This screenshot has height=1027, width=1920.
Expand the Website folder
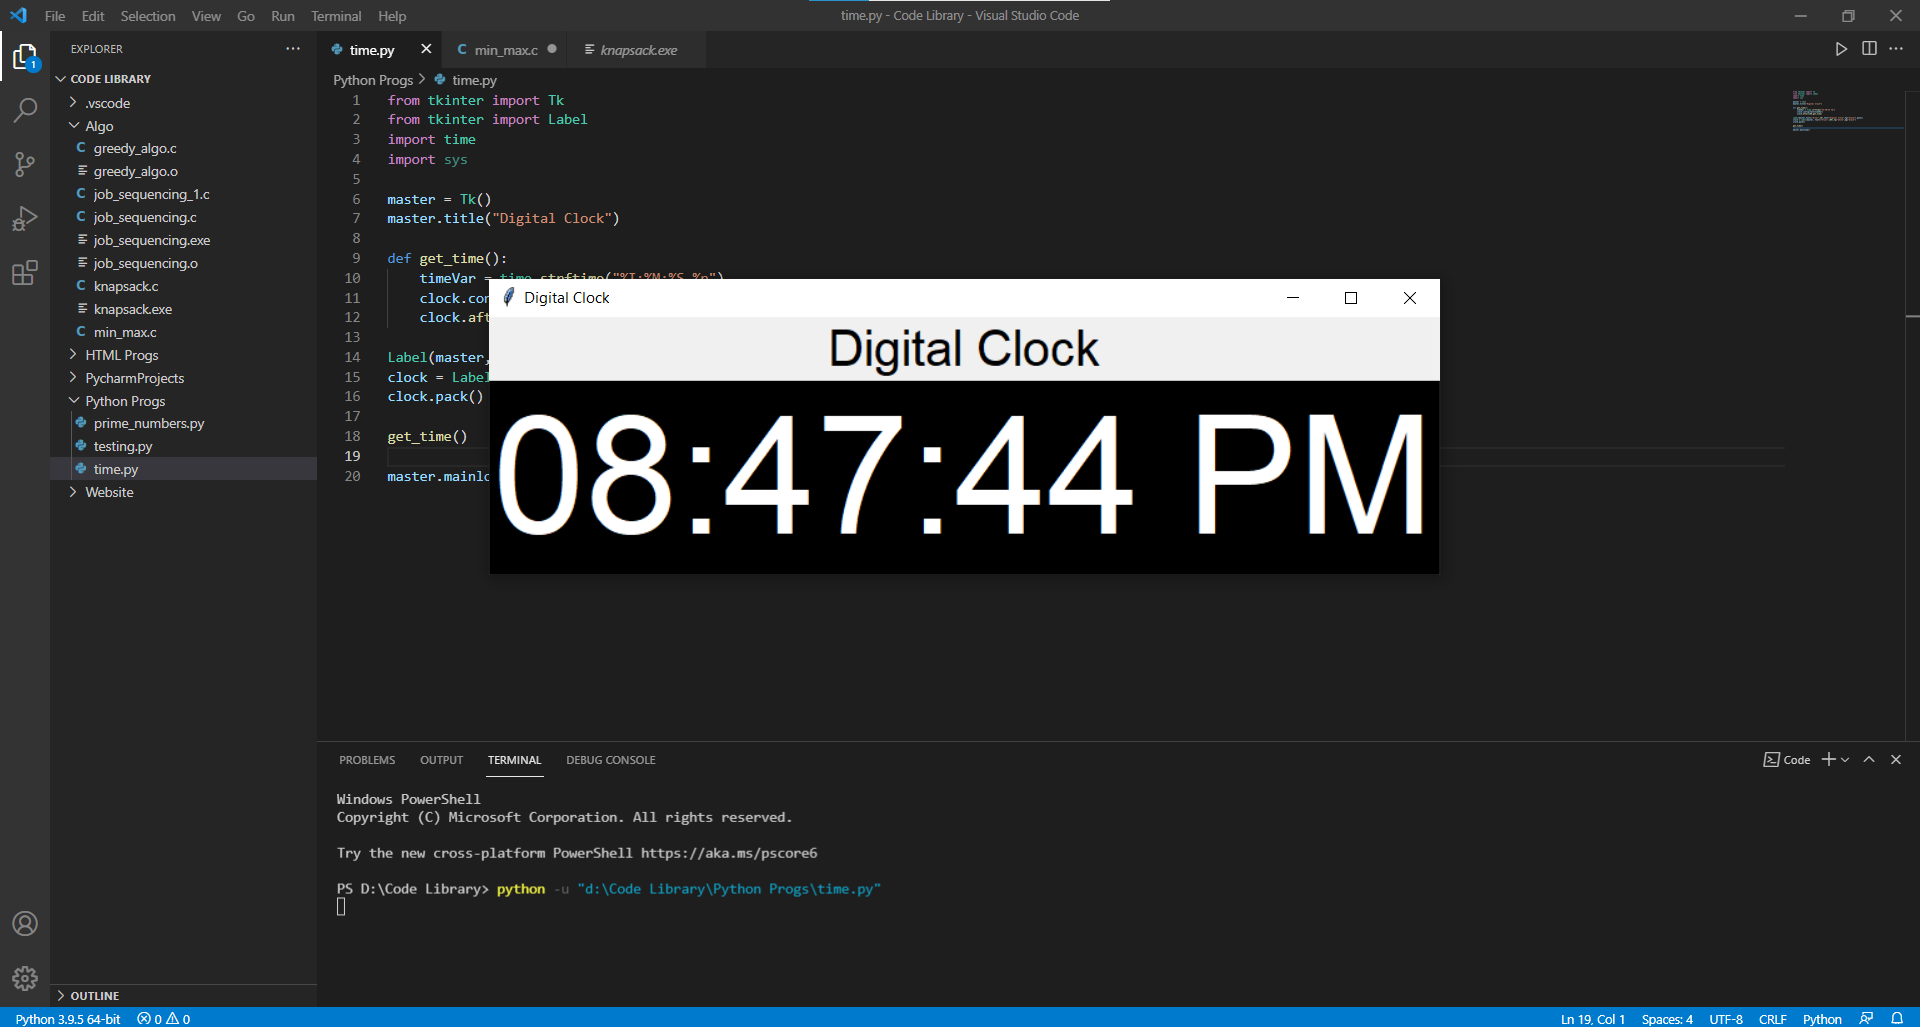pos(184,492)
